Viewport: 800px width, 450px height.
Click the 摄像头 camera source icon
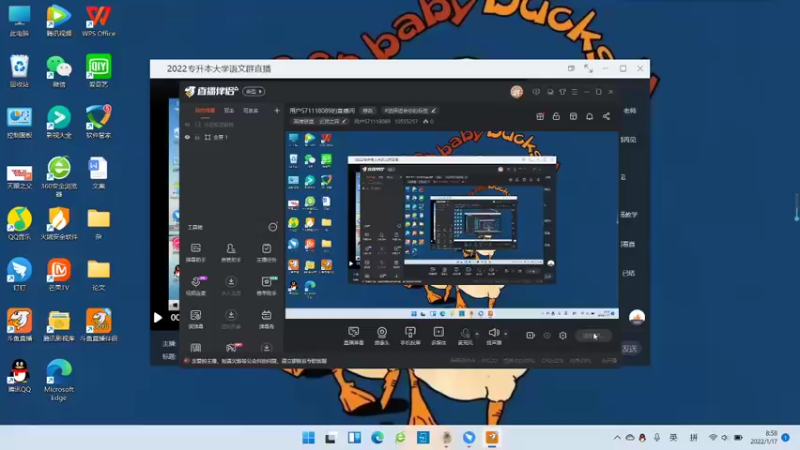pyautogui.click(x=382, y=335)
